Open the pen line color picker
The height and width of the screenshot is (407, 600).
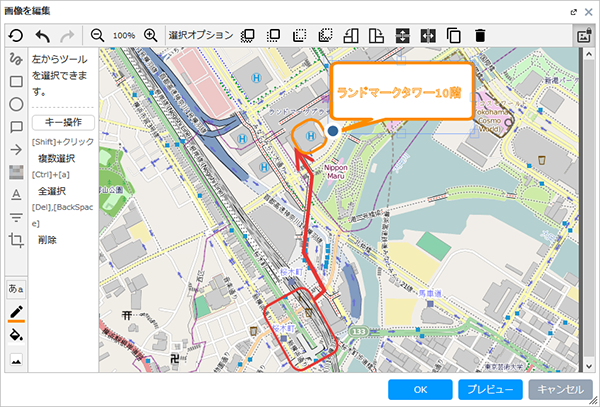pos(16,313)
